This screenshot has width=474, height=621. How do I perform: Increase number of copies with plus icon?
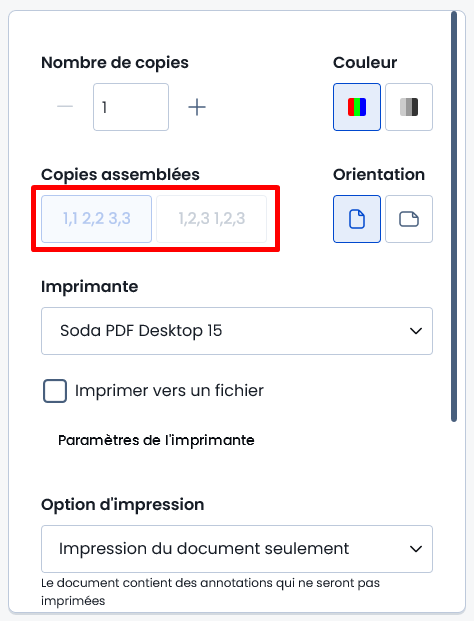click(x=197, y=107)
